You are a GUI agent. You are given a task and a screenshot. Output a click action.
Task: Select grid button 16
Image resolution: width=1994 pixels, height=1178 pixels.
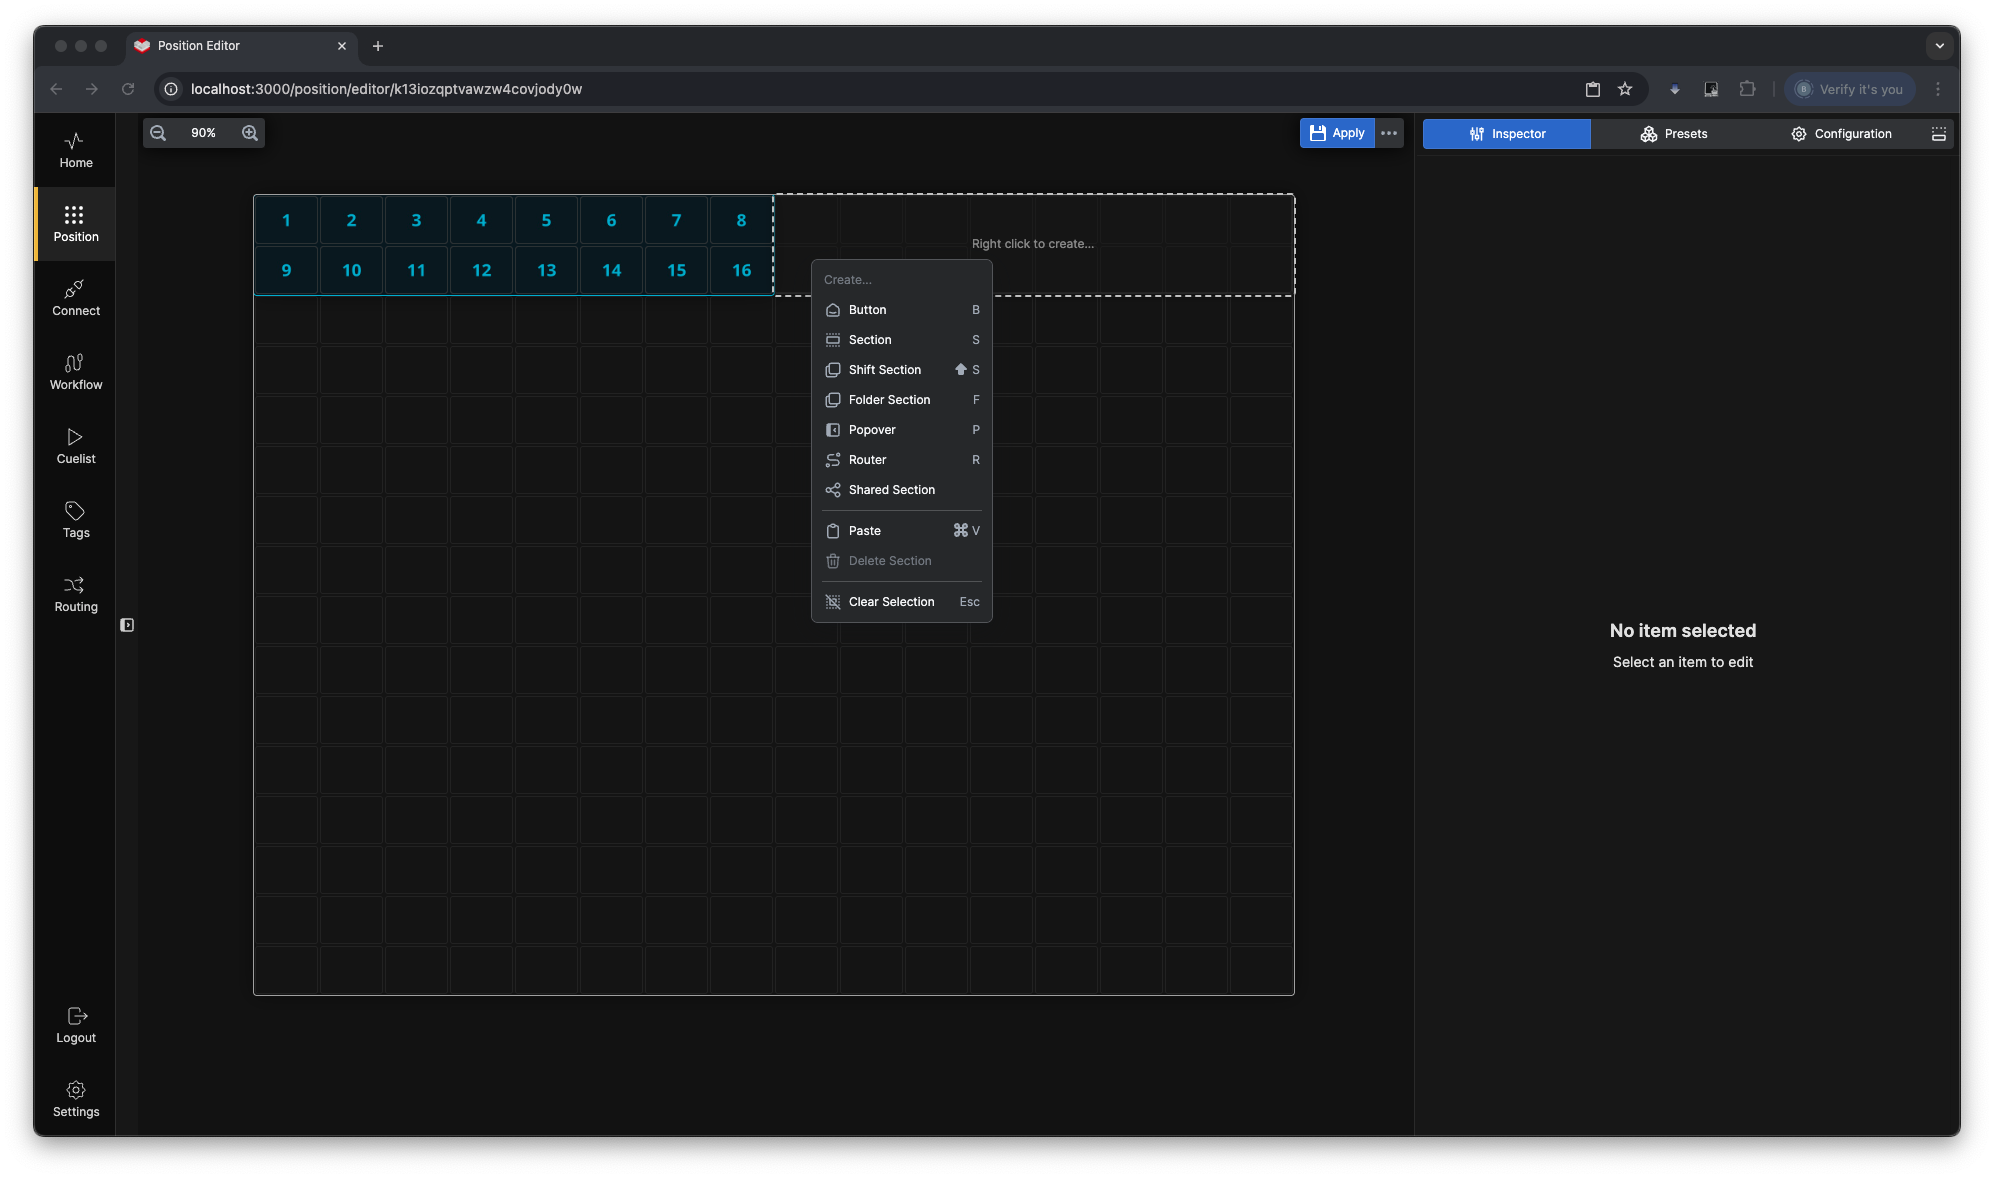[x=741, y=270]
